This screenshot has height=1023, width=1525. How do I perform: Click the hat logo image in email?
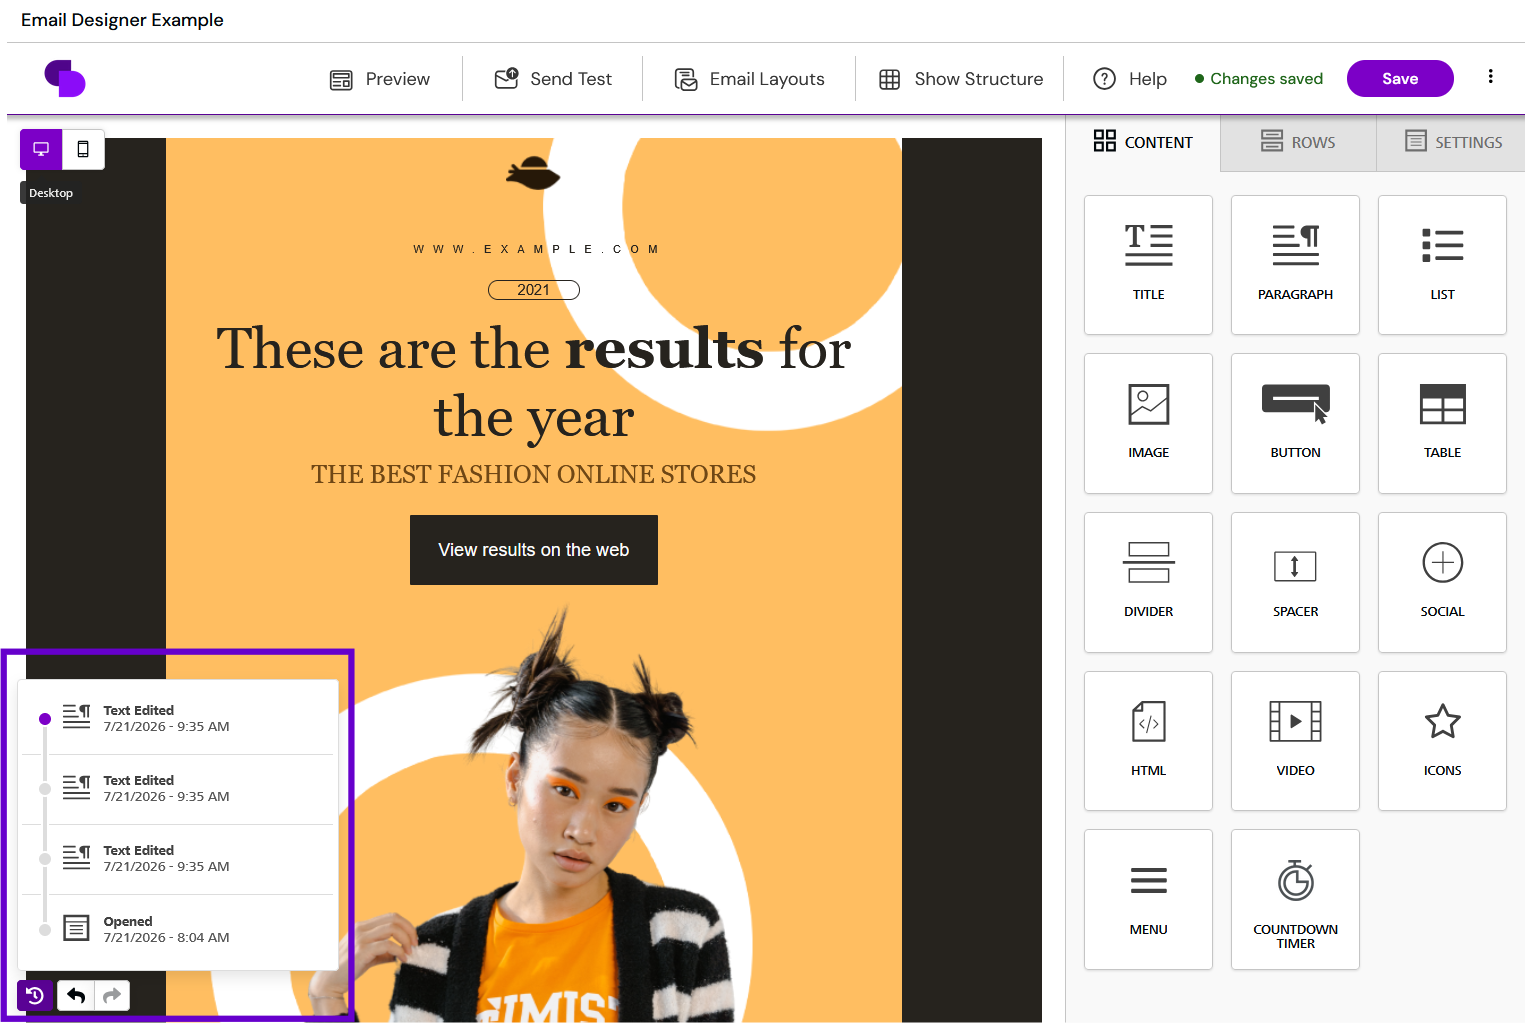[533, 173]
